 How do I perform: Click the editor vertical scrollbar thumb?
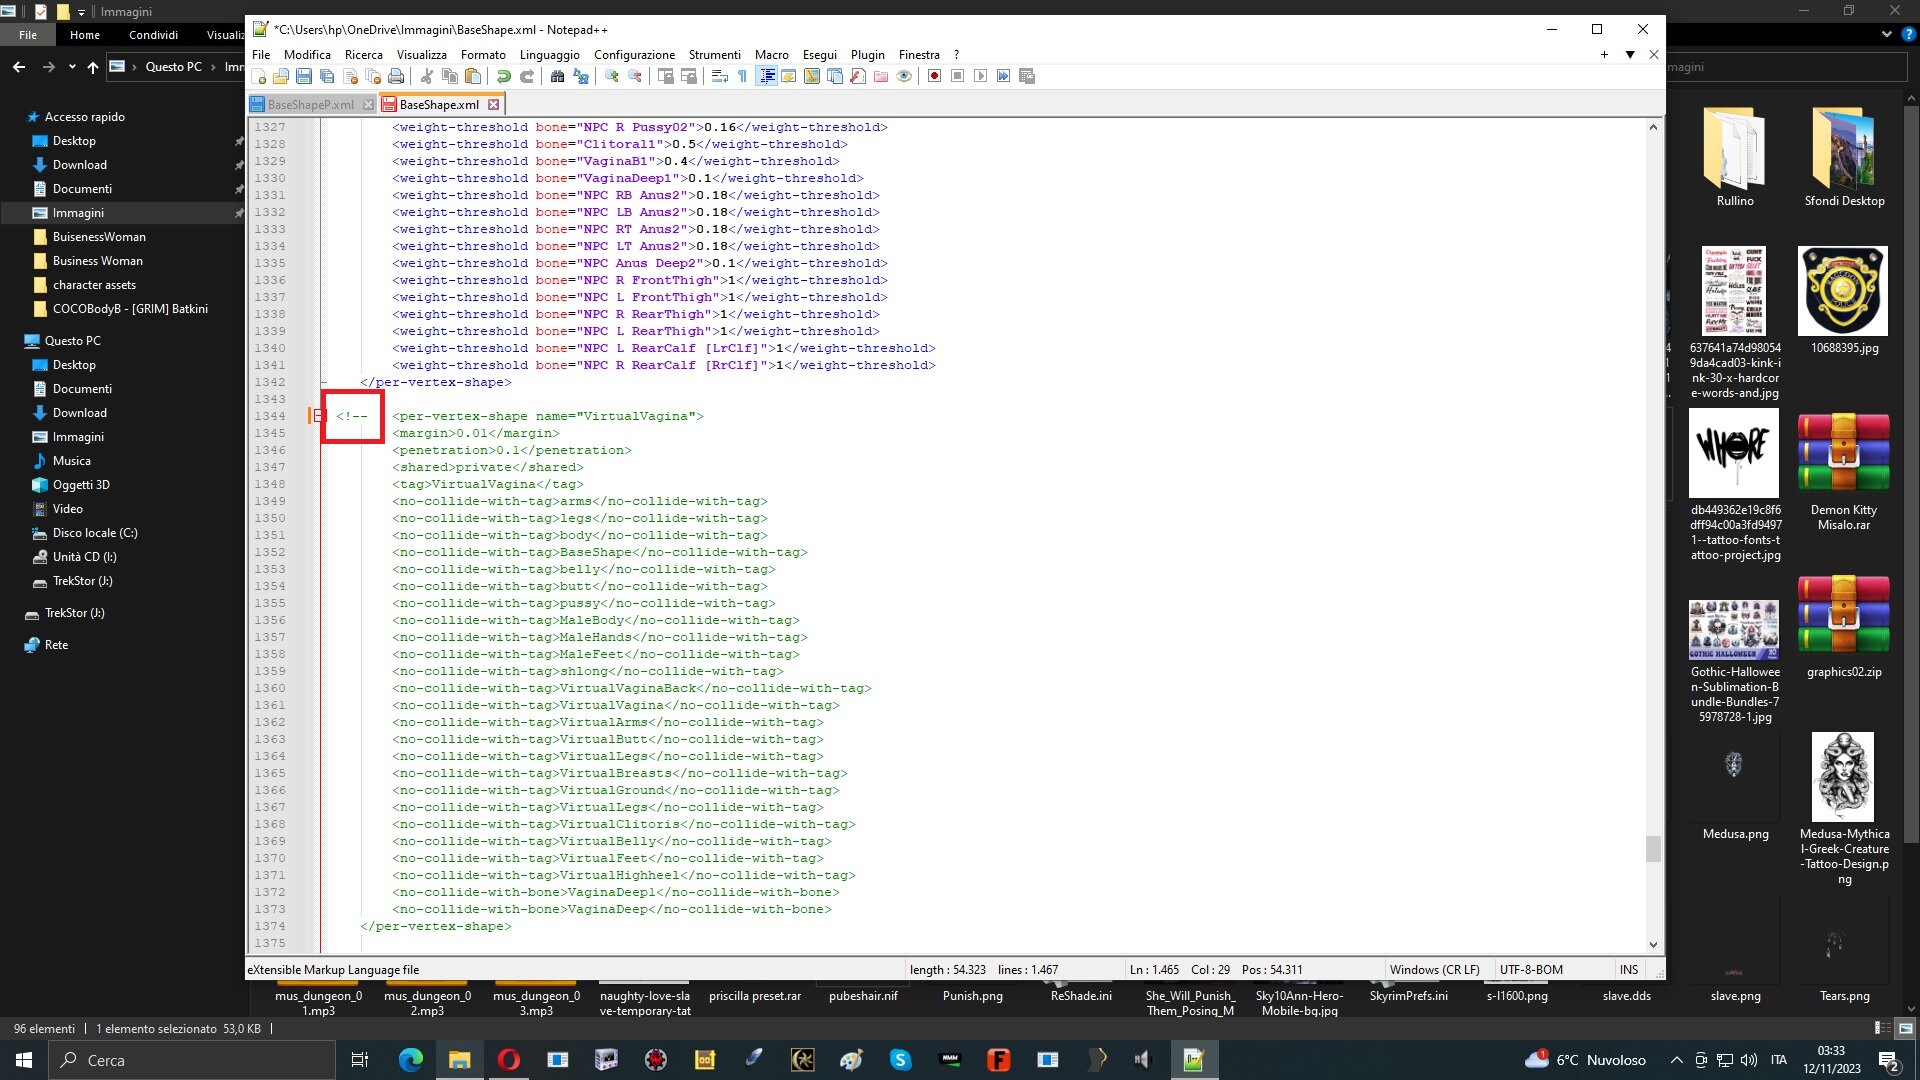click(x=1653, y=848)
